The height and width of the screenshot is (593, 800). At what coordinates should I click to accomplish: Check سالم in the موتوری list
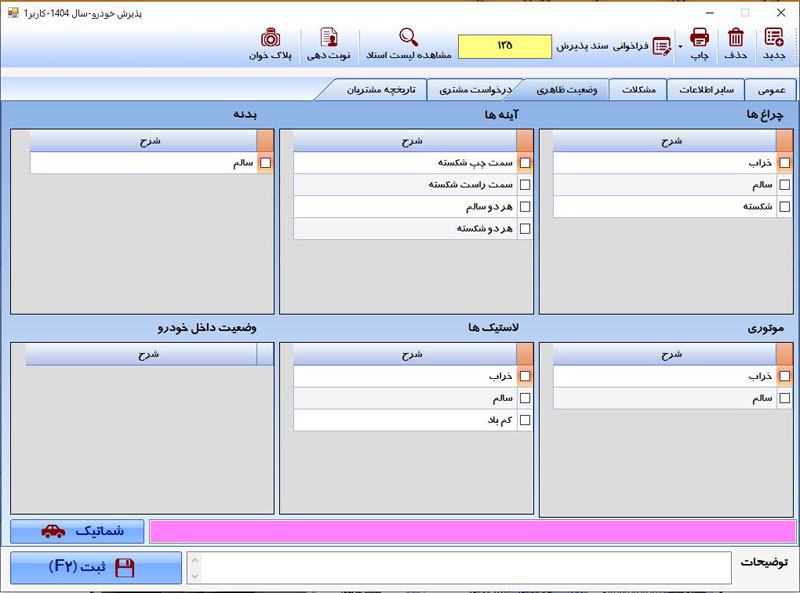[x=785, y=398]
